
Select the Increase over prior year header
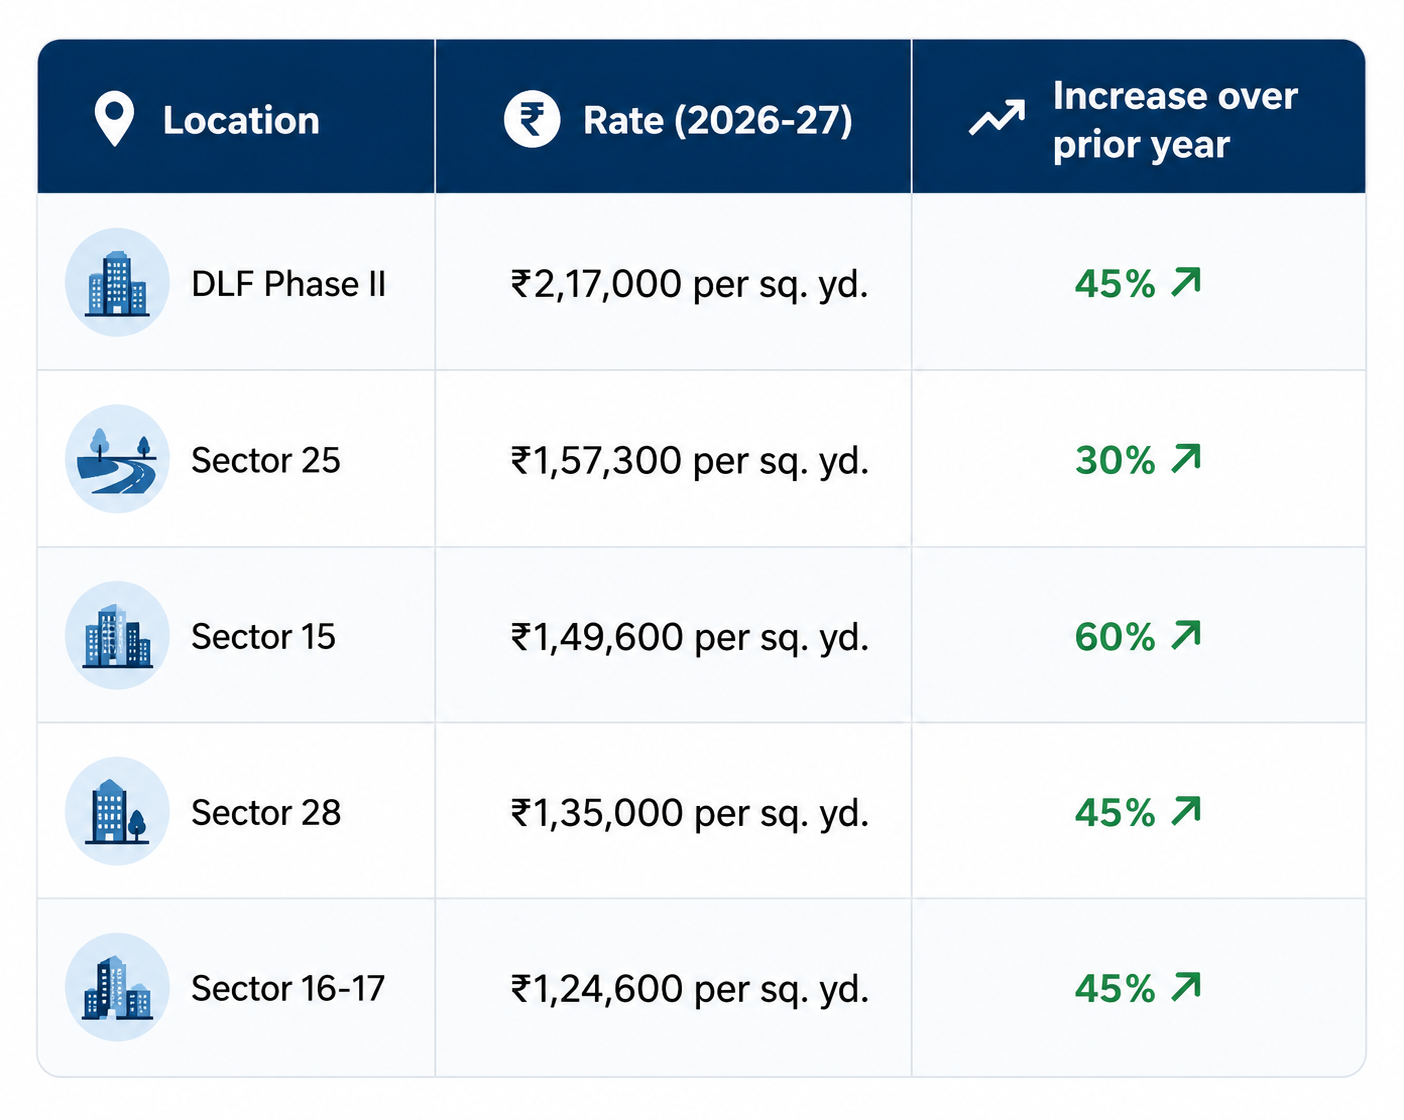(x=1139, y=116)
